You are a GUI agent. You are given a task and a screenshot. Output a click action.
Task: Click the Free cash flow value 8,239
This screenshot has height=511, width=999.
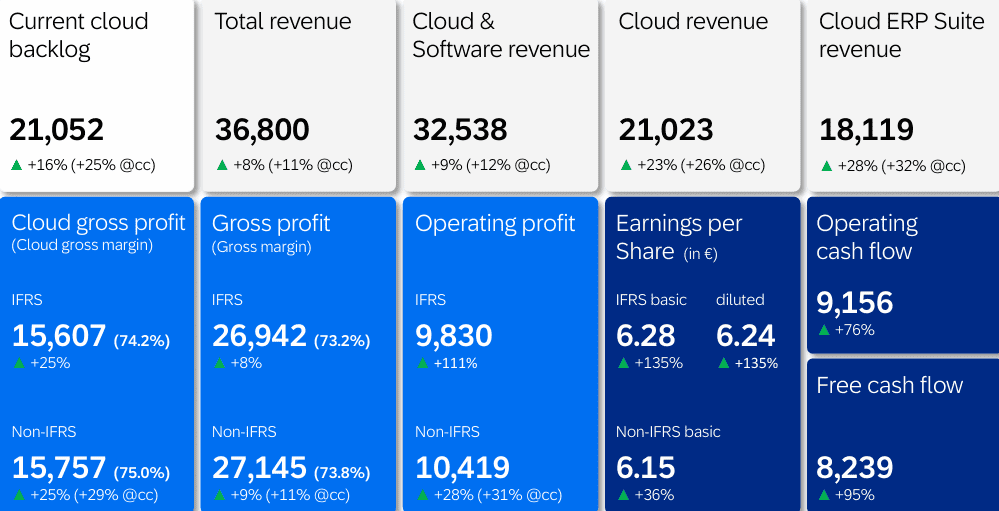click(x=854, y=468)
